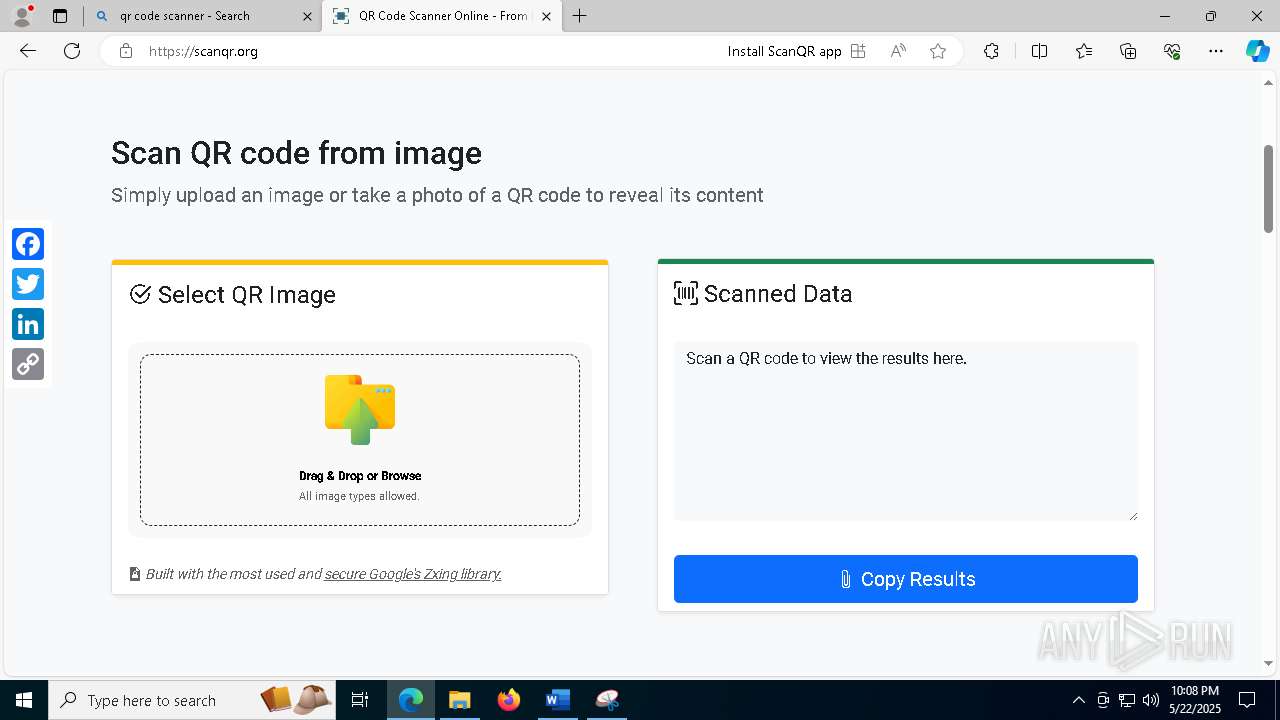The image size is (1280, 720).
Task: Open network status tray icon
Action: click(x=1127, y=700)
